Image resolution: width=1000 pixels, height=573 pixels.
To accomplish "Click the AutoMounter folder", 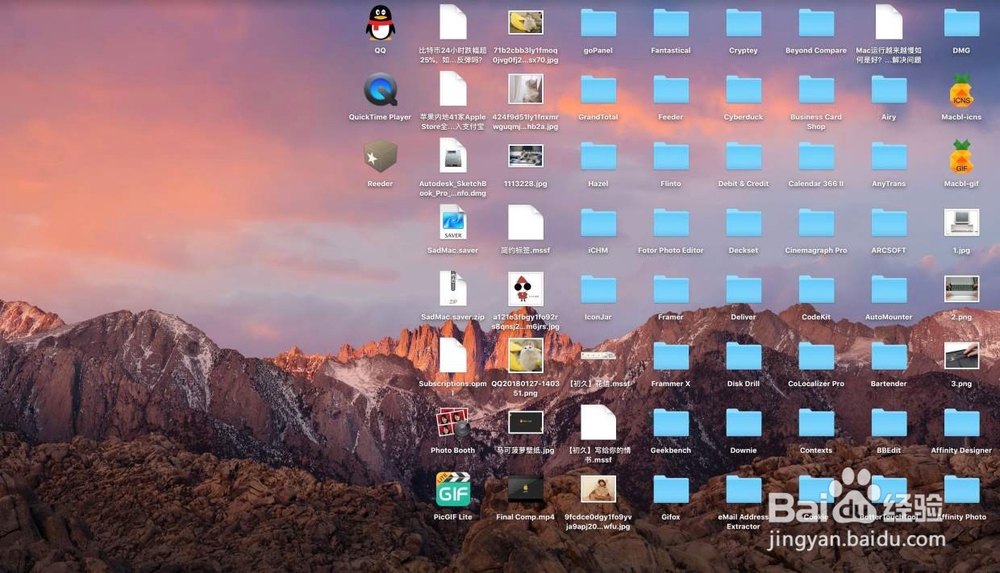I will click(x=888, y=290).
